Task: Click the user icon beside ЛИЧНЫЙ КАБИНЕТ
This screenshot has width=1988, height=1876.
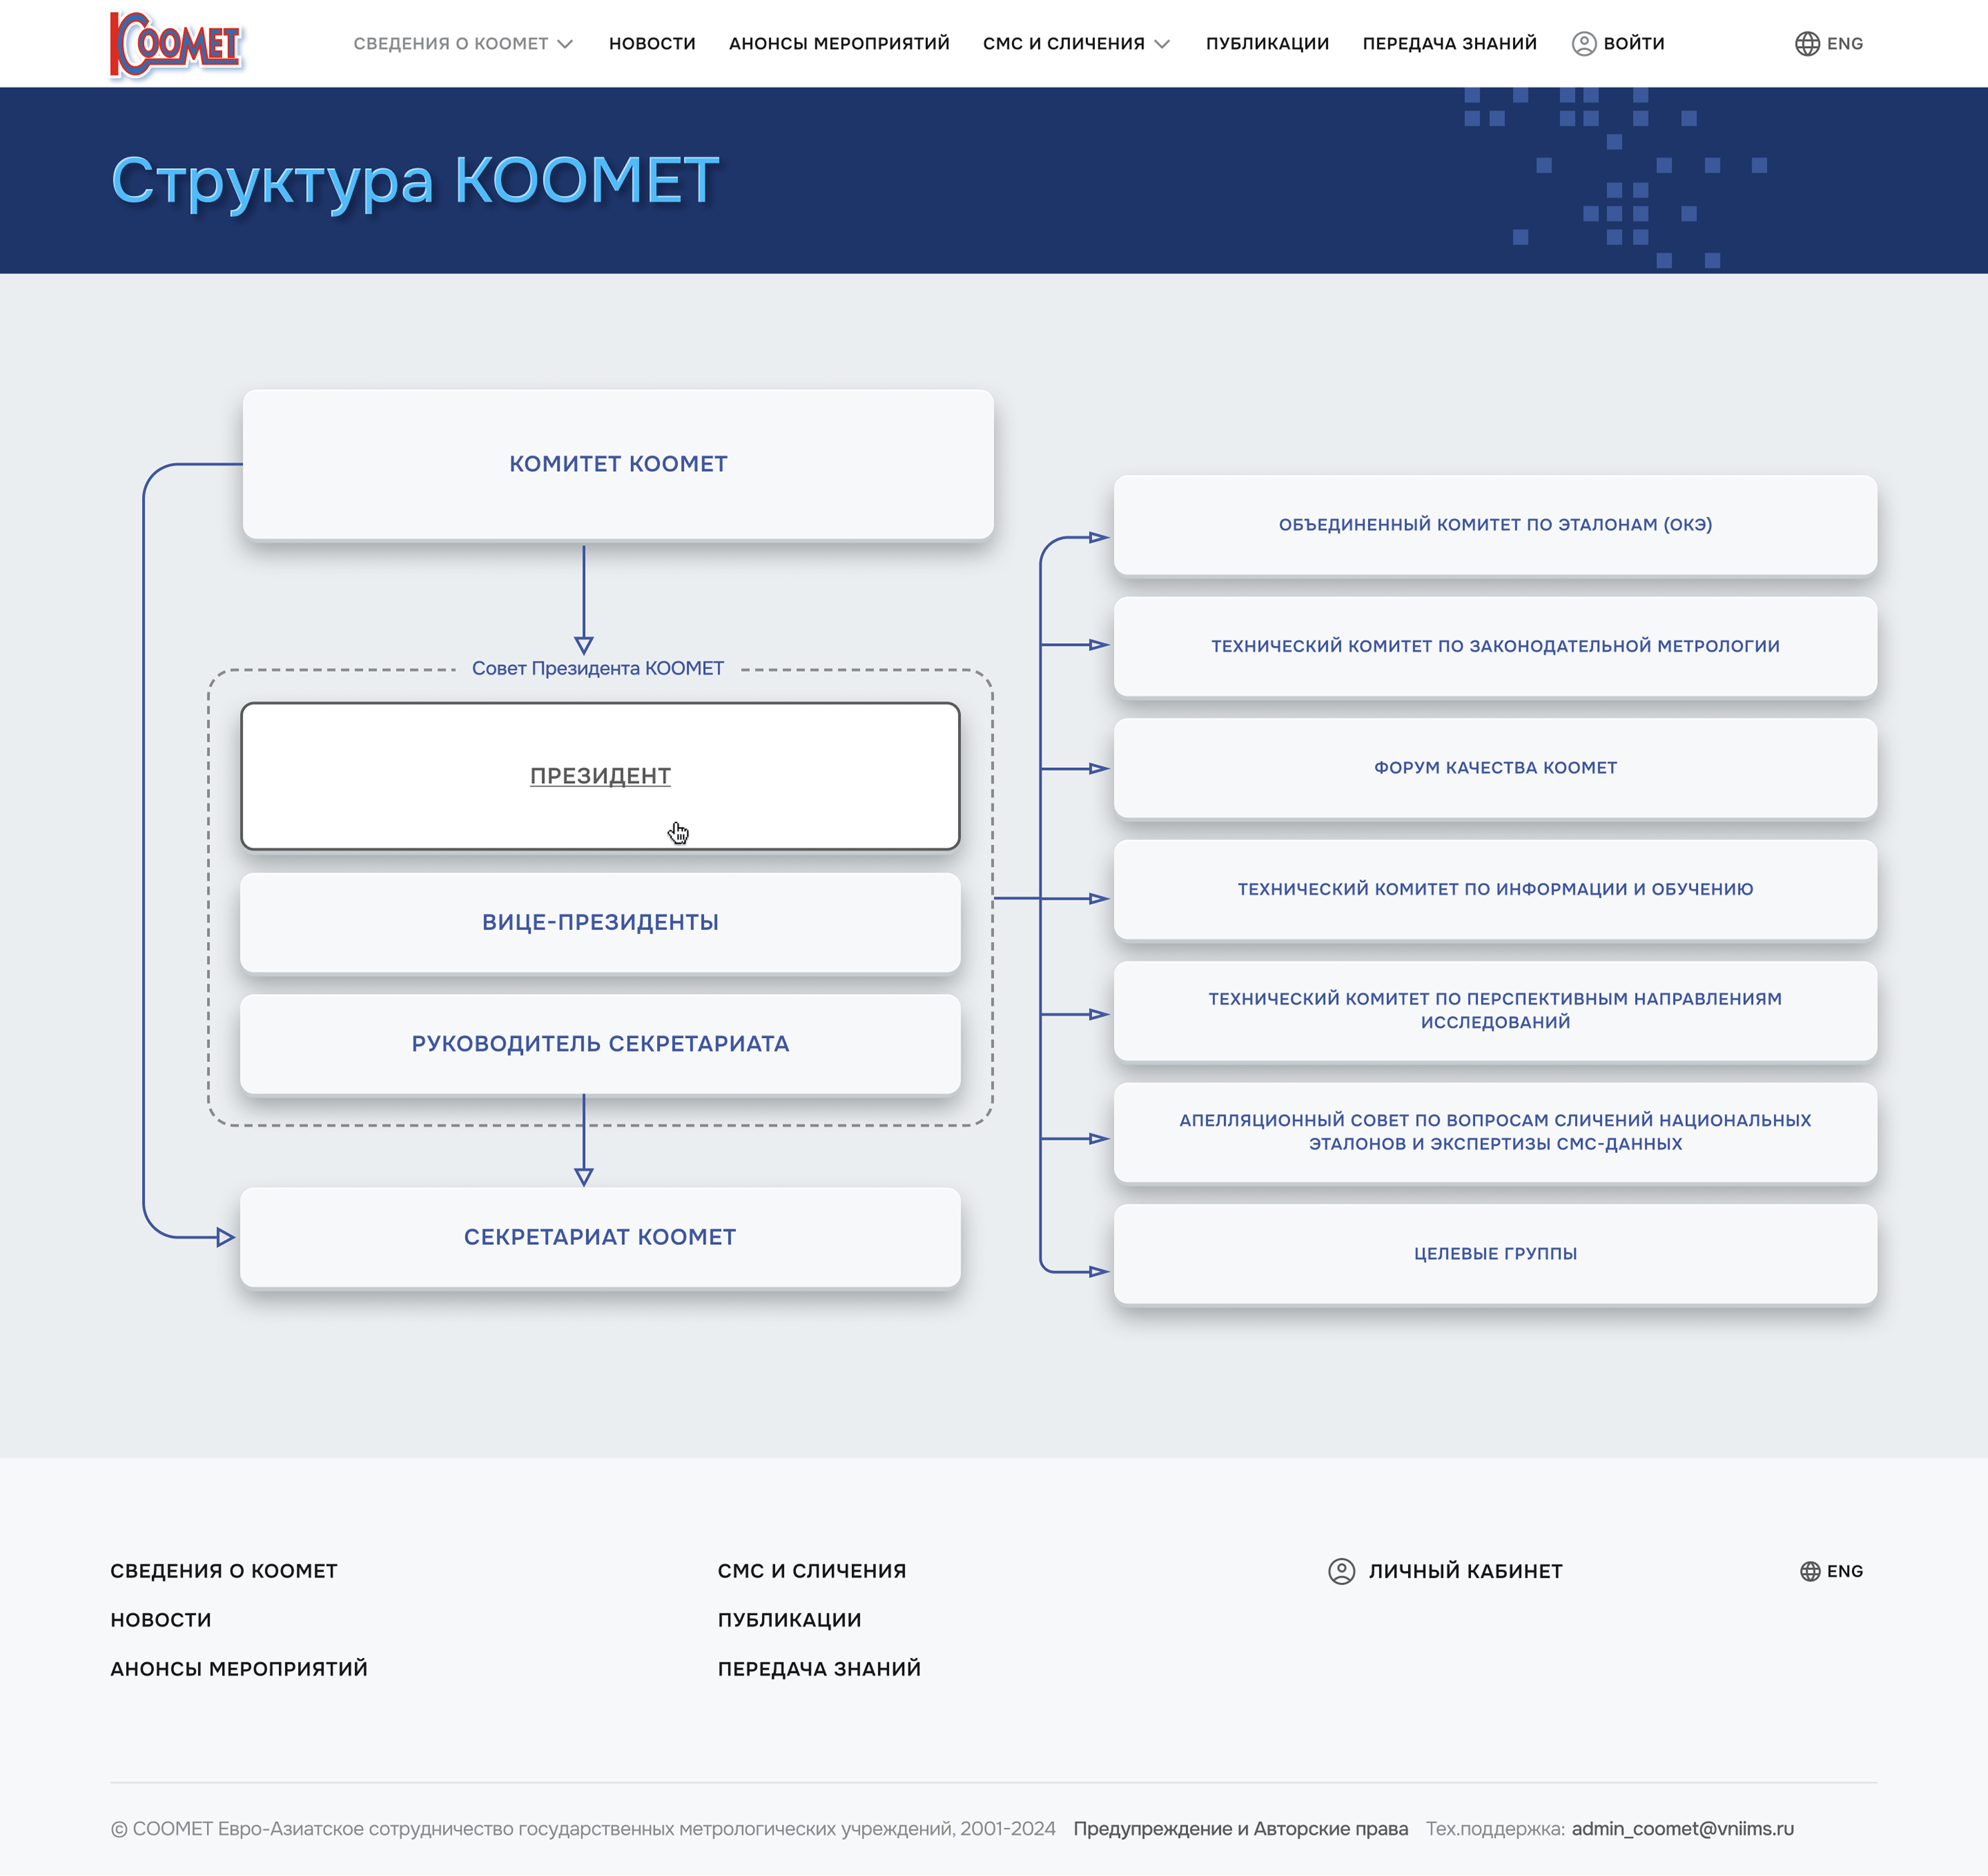Action: [x=1341, y=1571]
